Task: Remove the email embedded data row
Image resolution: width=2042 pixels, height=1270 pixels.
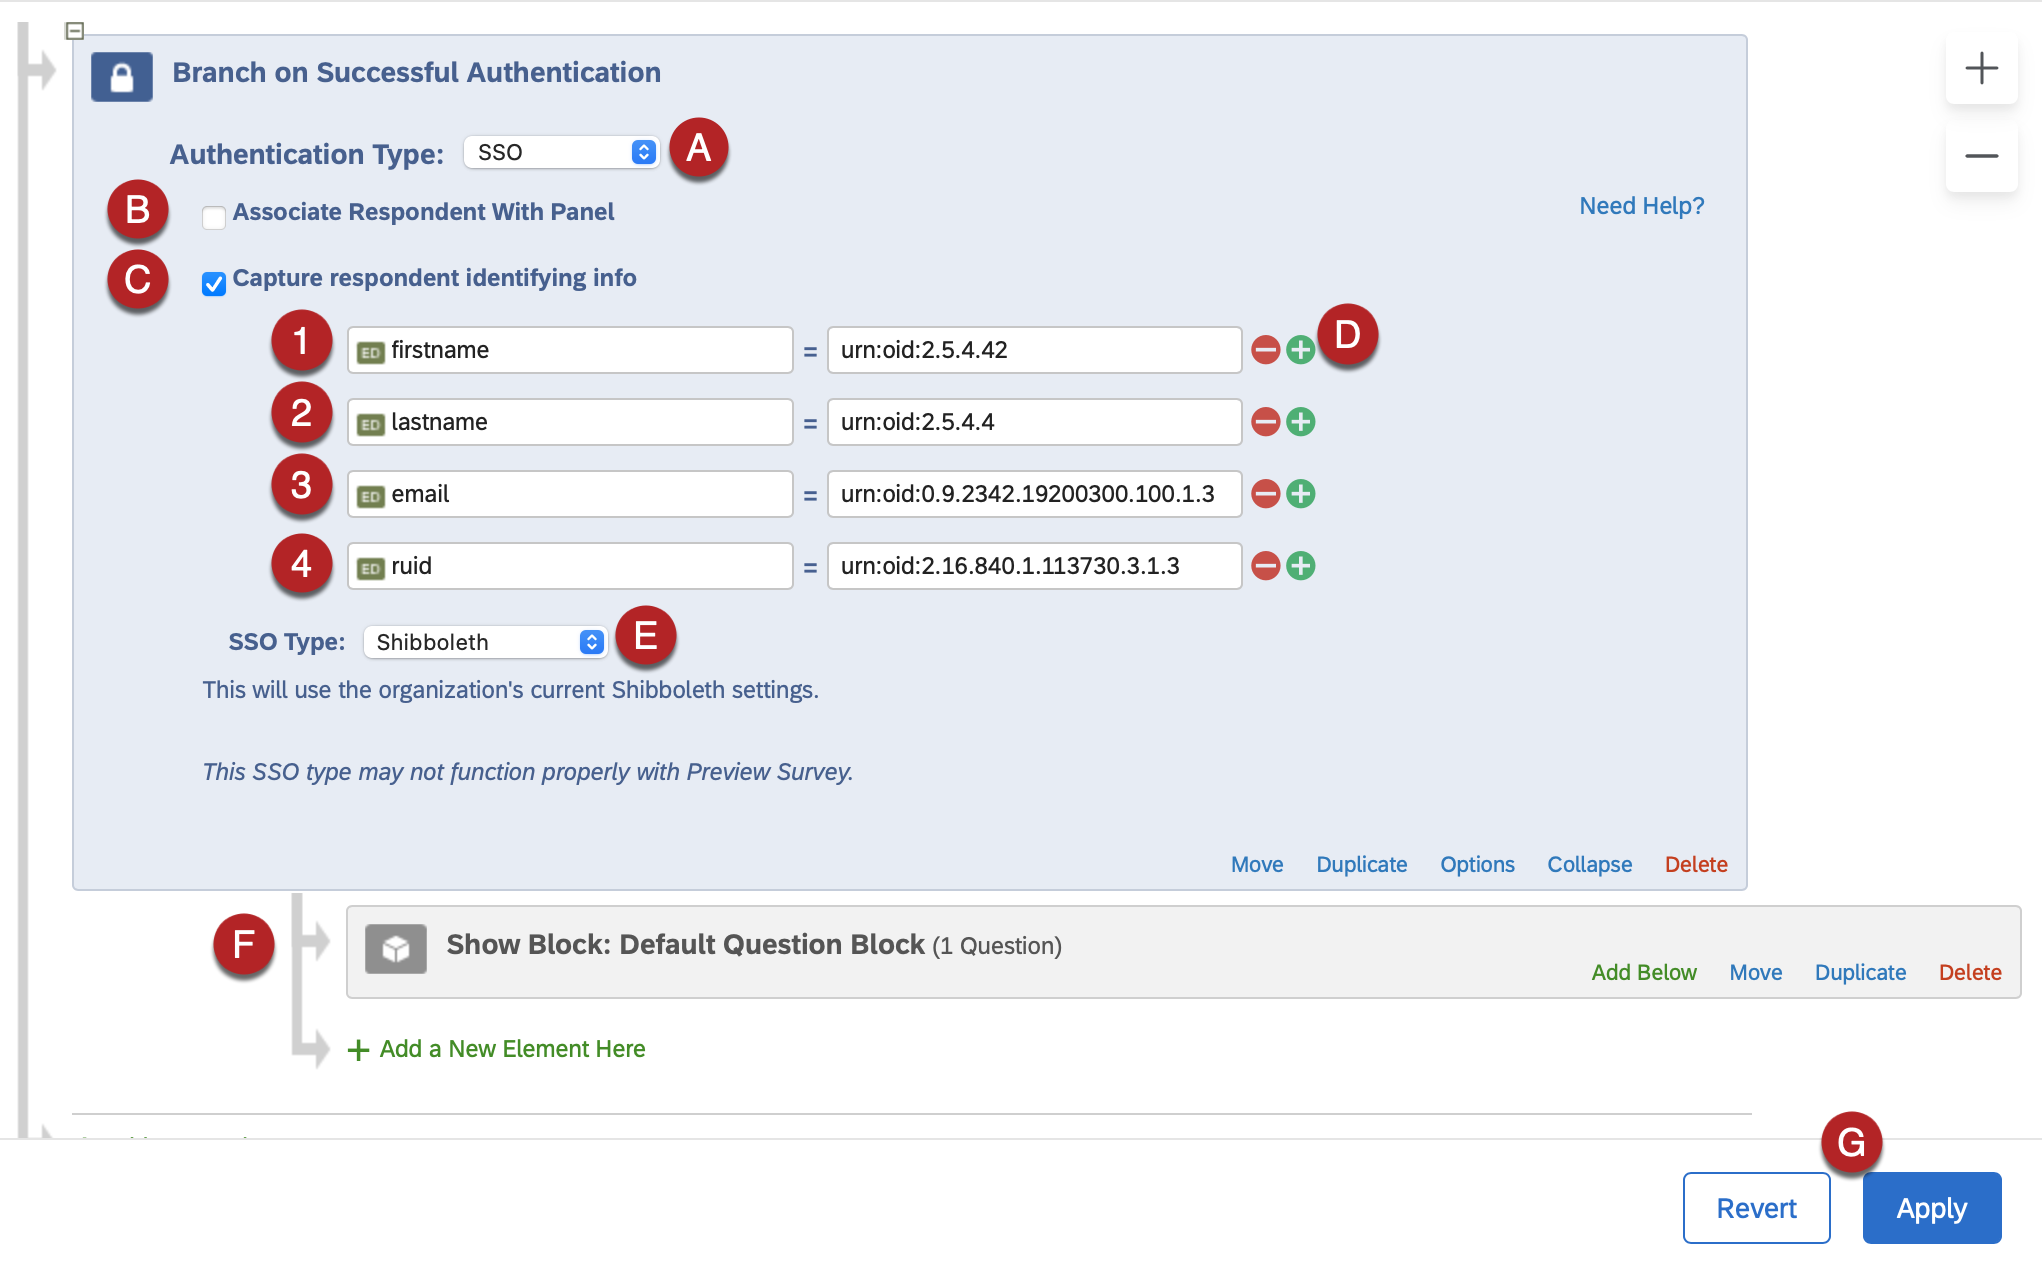Action: tap(1266, 494)
